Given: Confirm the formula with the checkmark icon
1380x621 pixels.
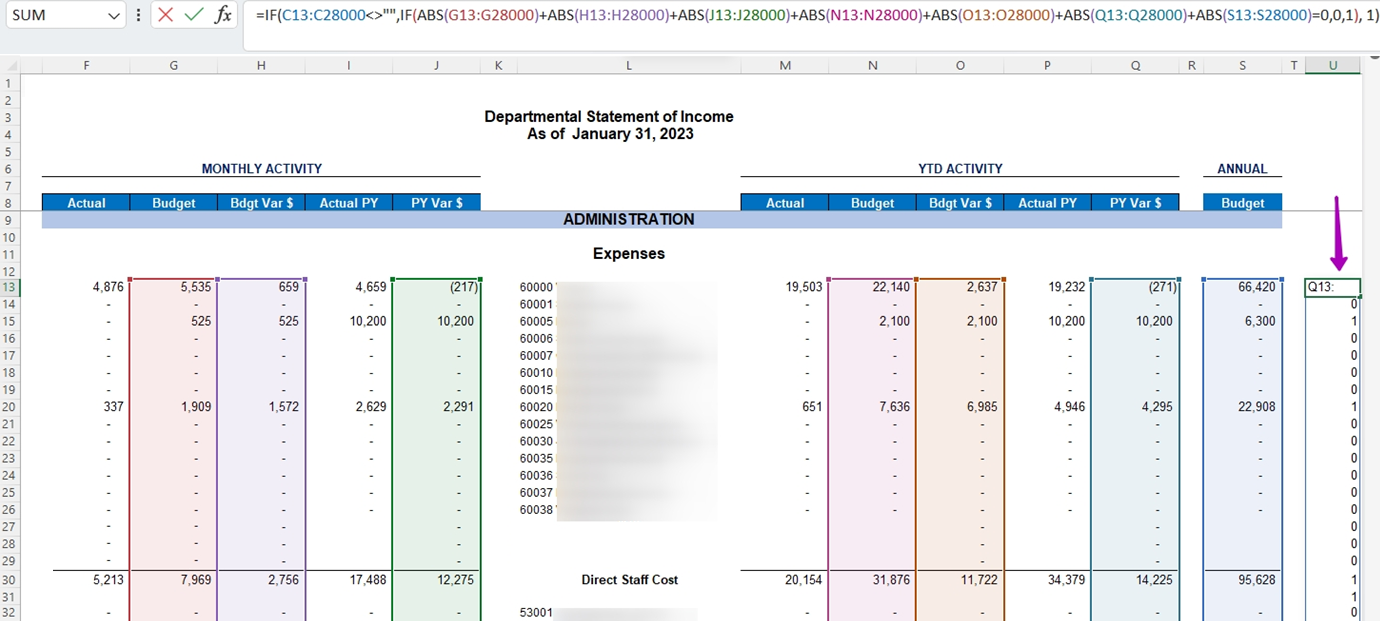Looking at the screenshot, I should click(x=194, y=15).
